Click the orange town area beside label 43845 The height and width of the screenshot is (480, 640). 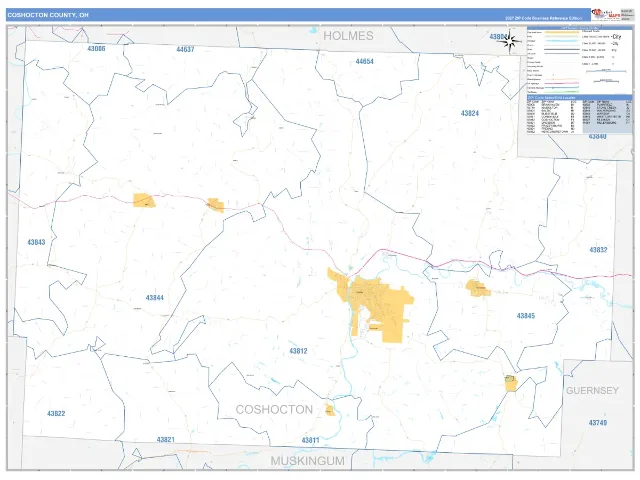click(x=478, y=288)
